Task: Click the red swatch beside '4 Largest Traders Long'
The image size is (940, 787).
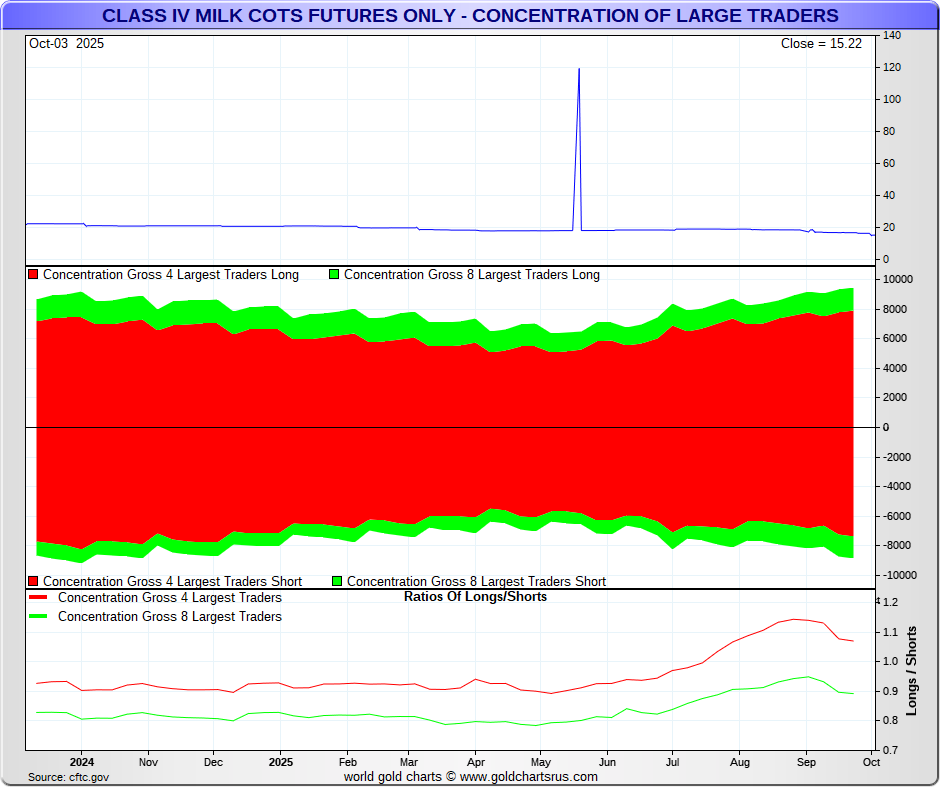Action: (x=33, y=275)
